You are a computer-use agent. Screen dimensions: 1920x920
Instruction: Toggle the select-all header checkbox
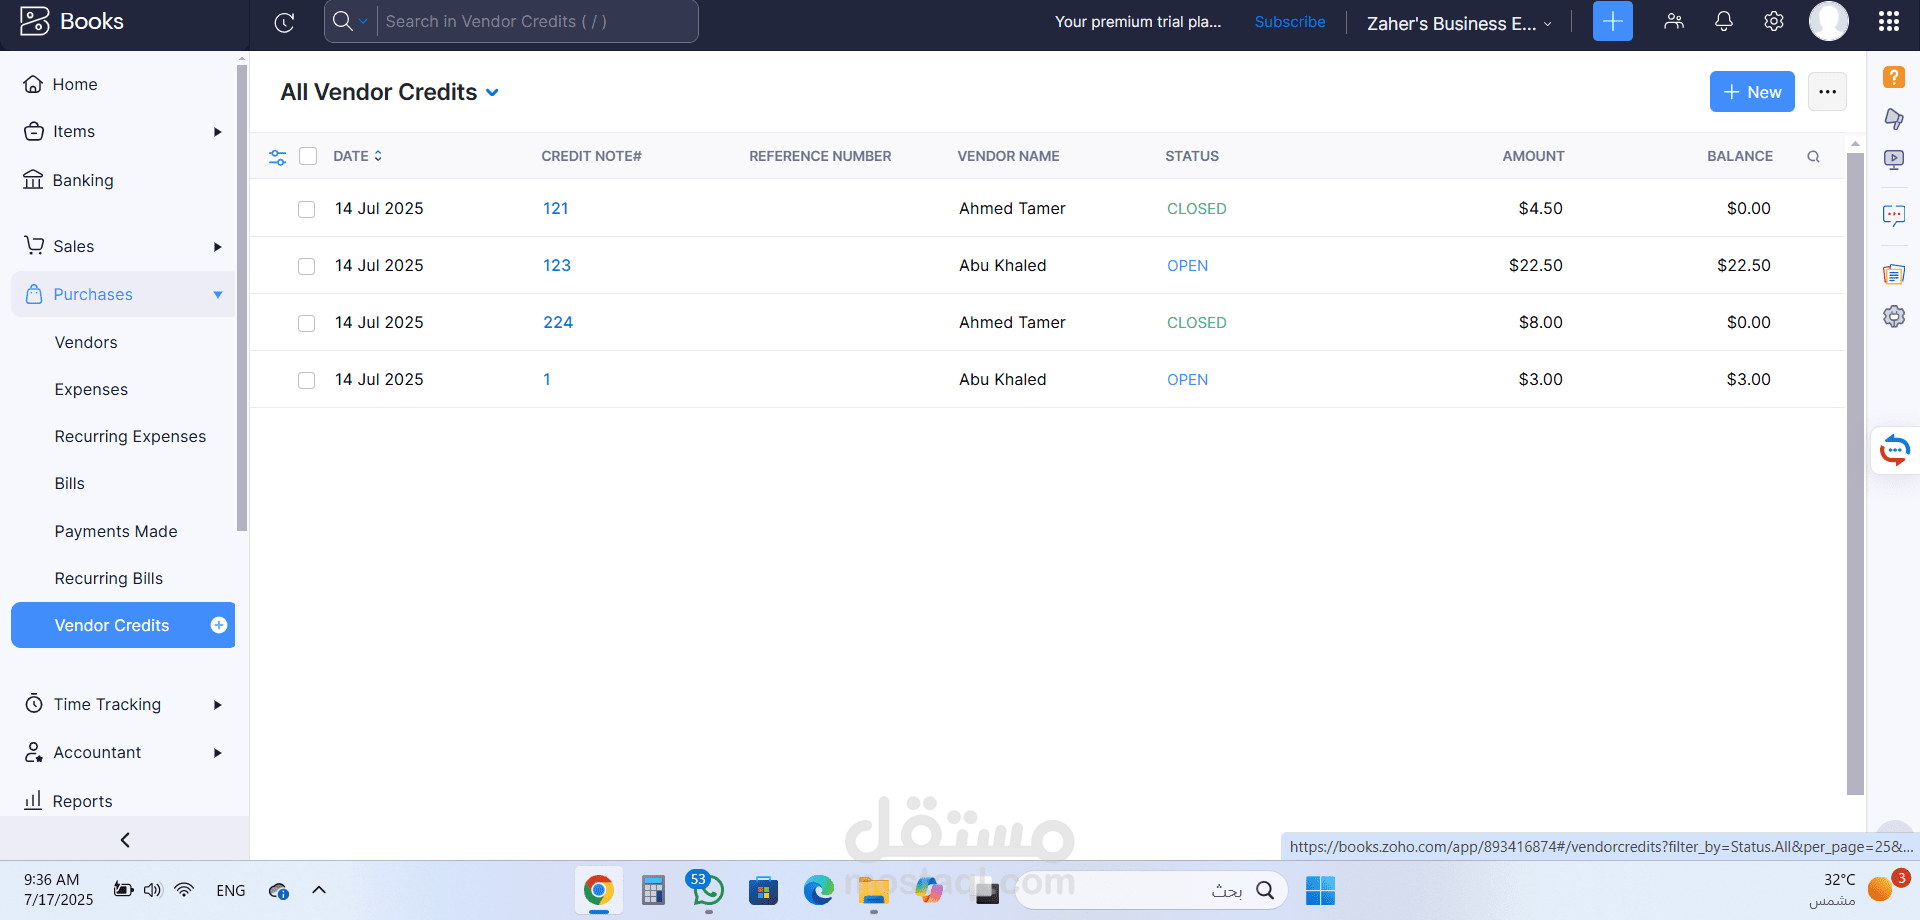[x=308, y=156]
